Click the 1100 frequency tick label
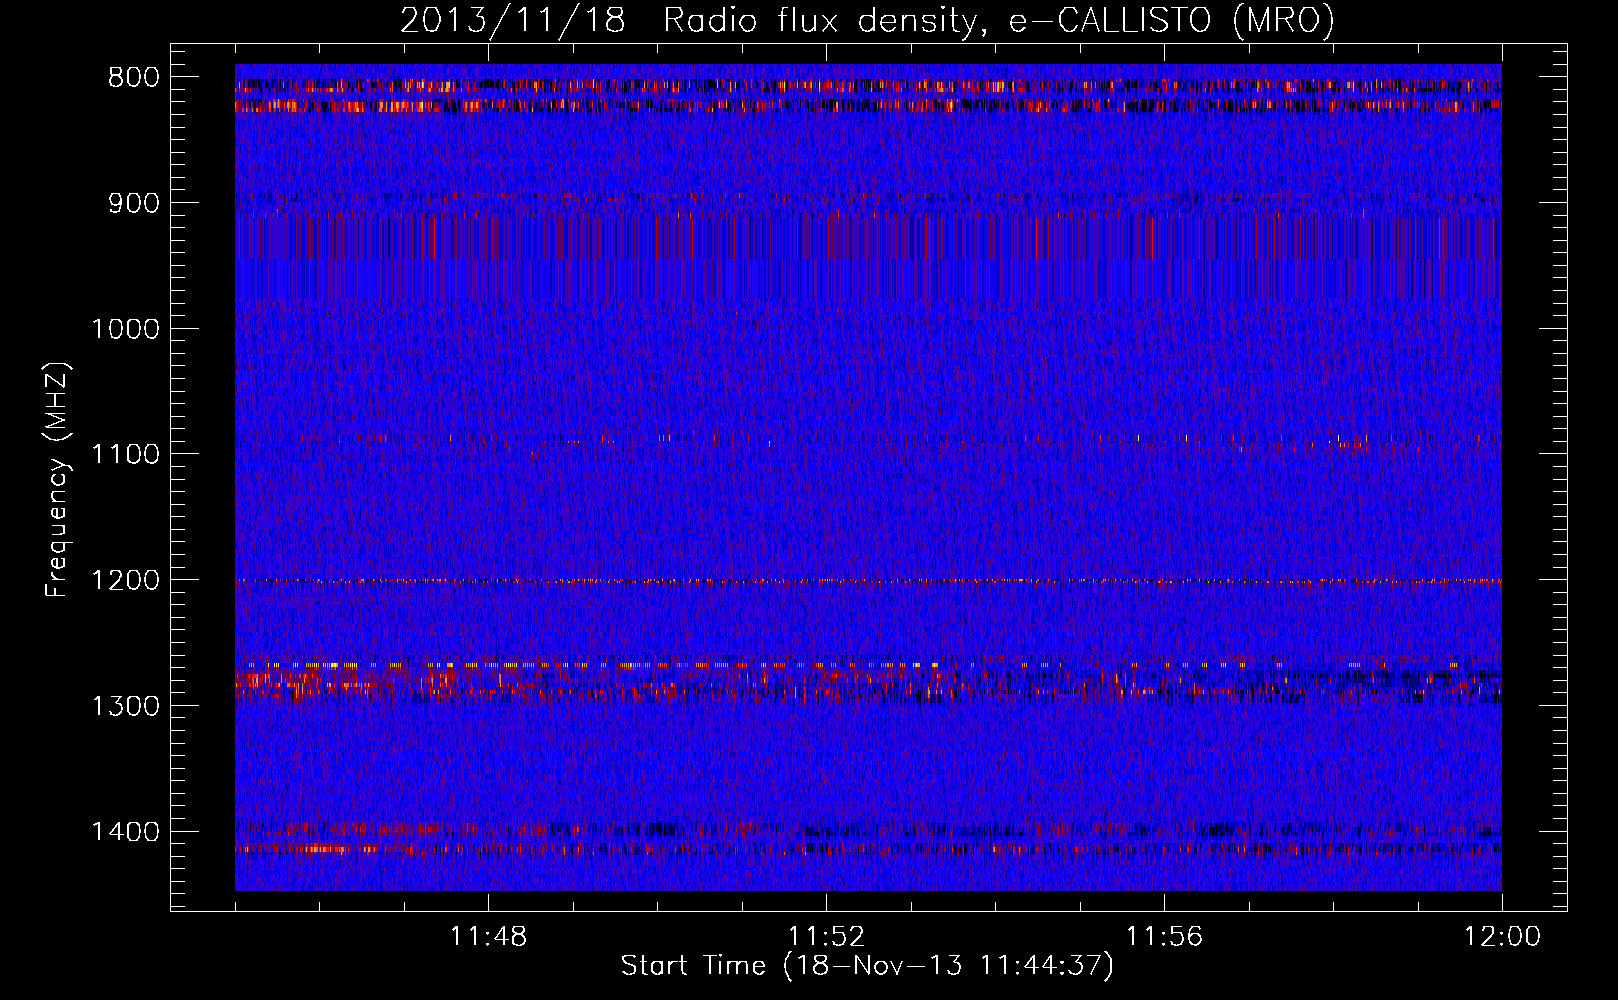This screenshot has width=1618, height=1000. [x=125, y=455]
